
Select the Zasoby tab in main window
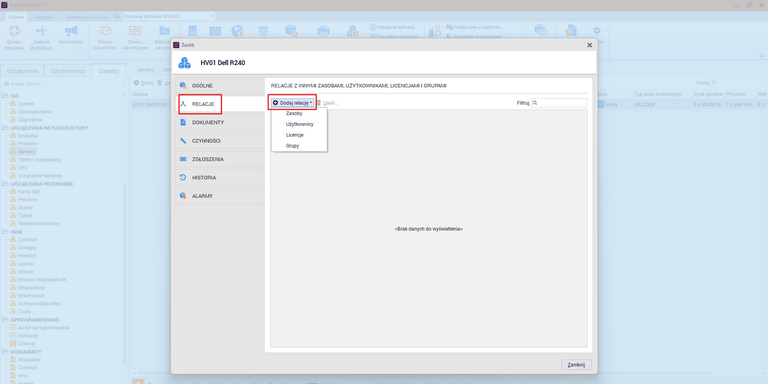pyautogui.click(x=109, y=71)
